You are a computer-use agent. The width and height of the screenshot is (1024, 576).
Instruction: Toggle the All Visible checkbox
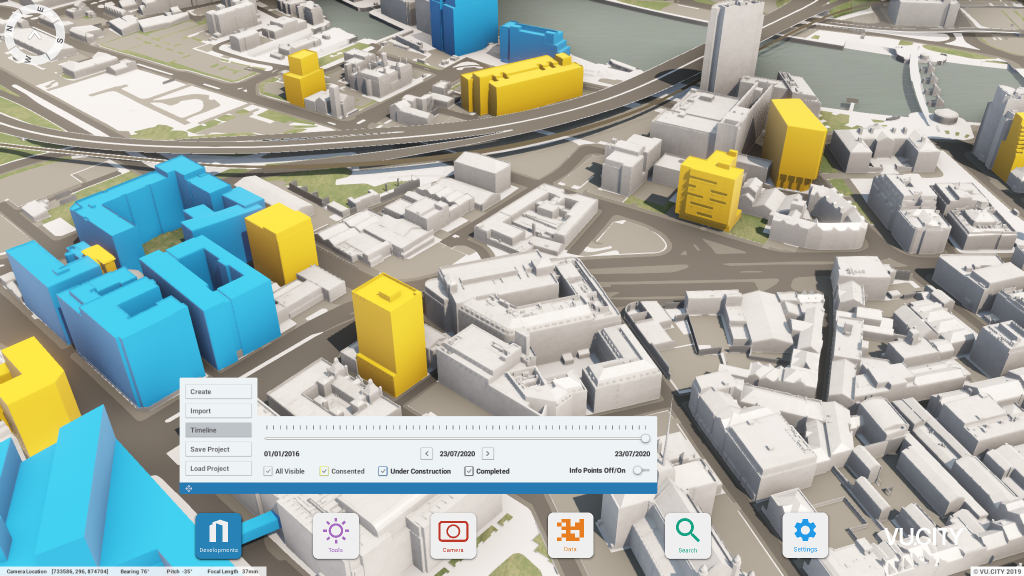point(268,471)
